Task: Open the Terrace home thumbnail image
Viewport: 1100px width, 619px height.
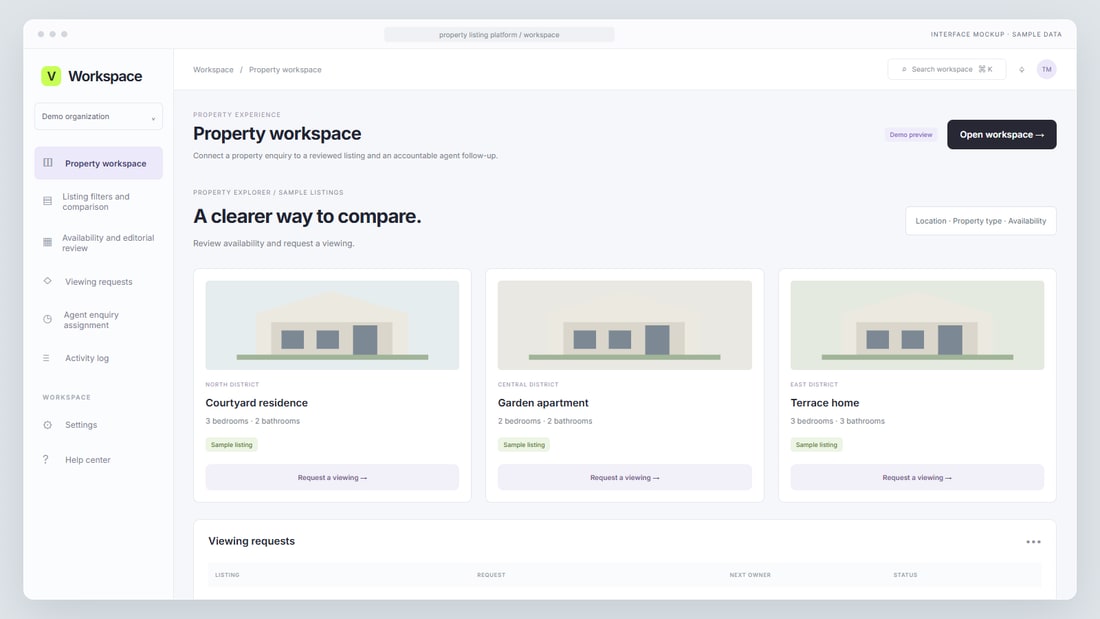Action: pos(917,325)
